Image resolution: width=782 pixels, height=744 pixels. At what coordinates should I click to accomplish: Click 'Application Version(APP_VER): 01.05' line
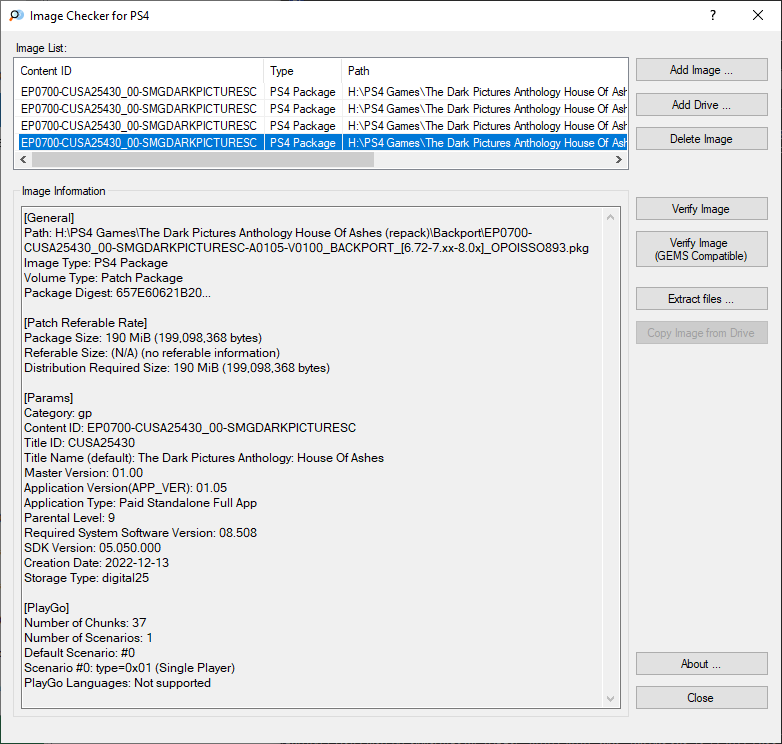125,488
